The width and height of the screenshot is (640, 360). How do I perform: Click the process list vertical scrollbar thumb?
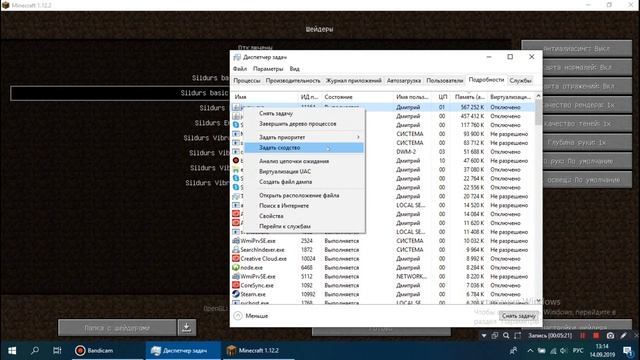538,113
